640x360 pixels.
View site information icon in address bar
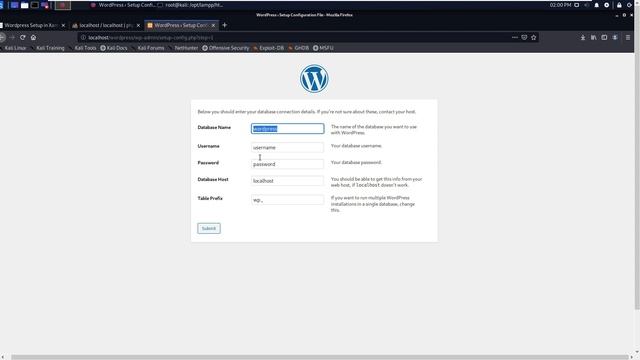pos(83,37)
